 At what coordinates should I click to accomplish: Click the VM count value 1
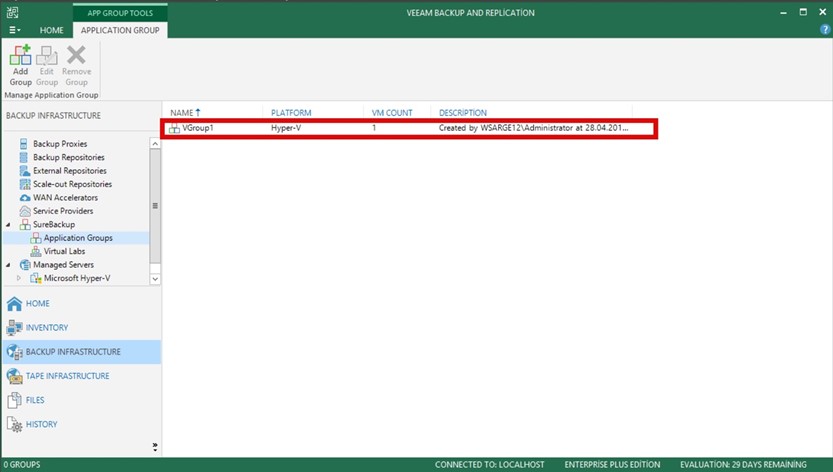click(374, 128)
